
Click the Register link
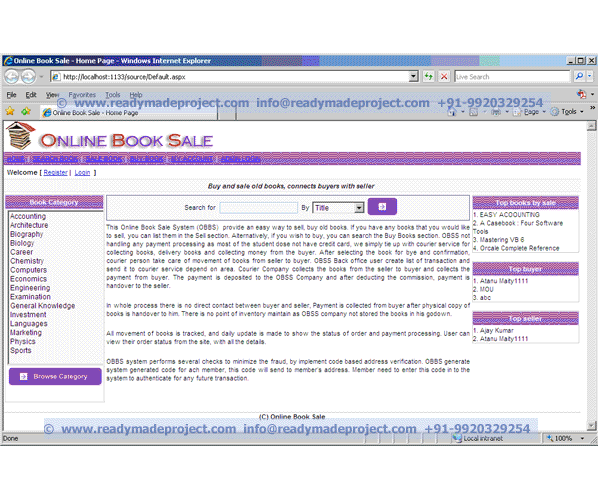point(55,173)
